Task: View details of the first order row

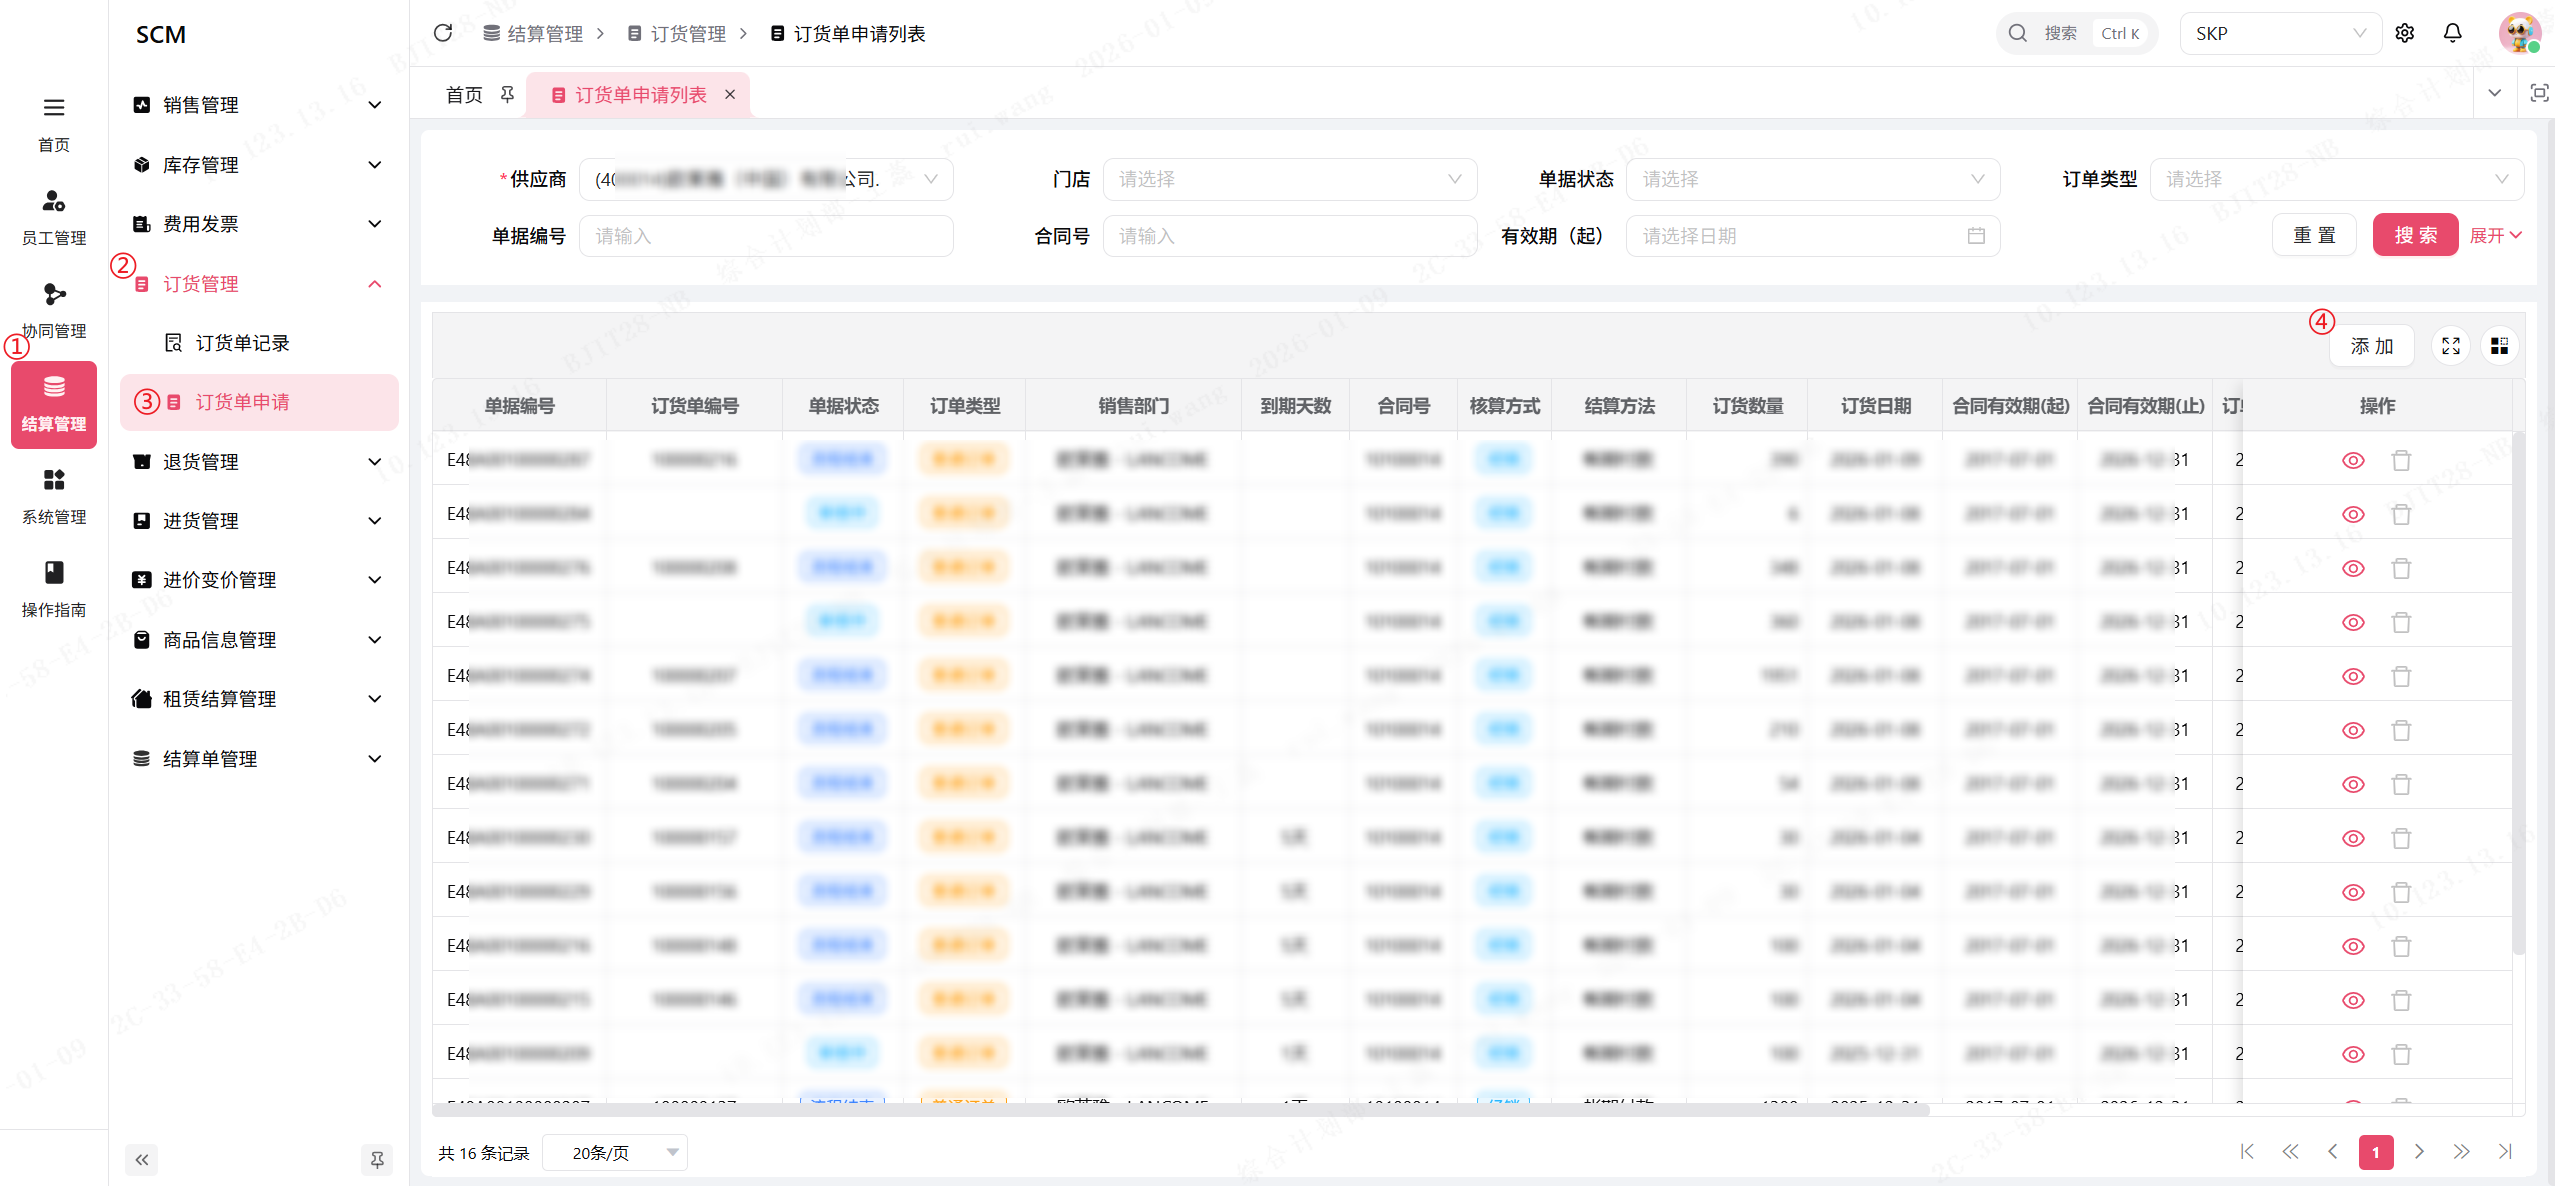Action: (x=2353, y=460)
